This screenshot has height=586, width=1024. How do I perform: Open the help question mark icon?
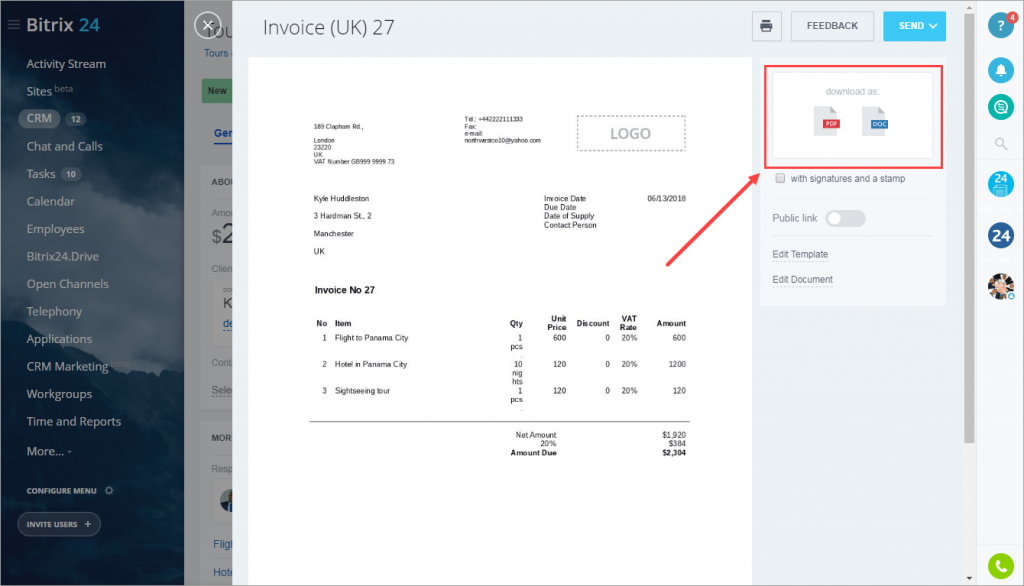tap(1000, 25)
